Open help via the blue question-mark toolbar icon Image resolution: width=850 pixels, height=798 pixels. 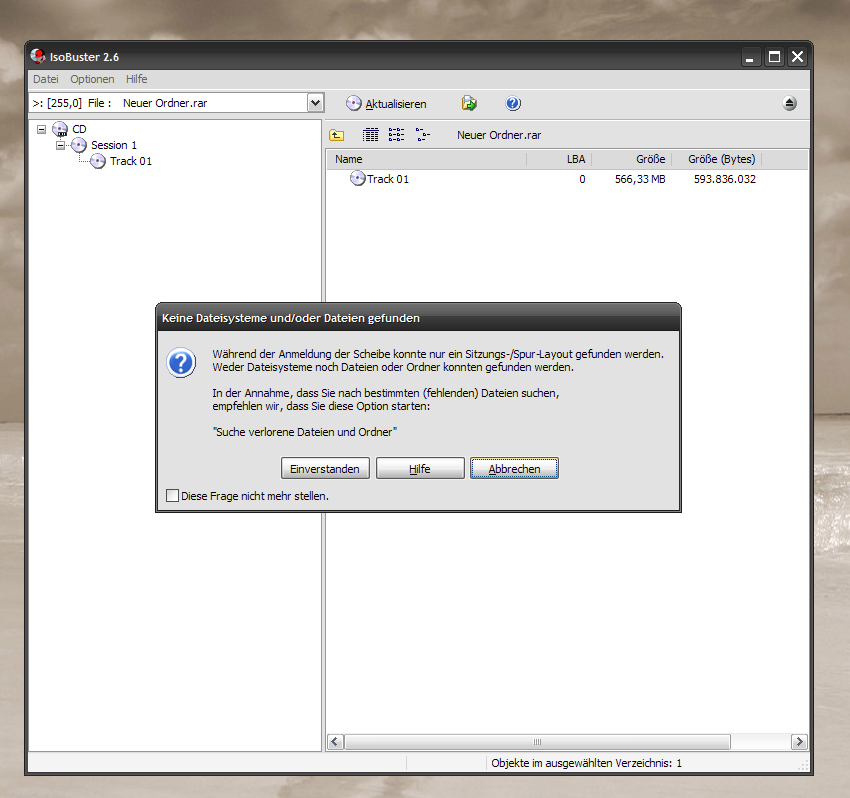coord(513,103)
